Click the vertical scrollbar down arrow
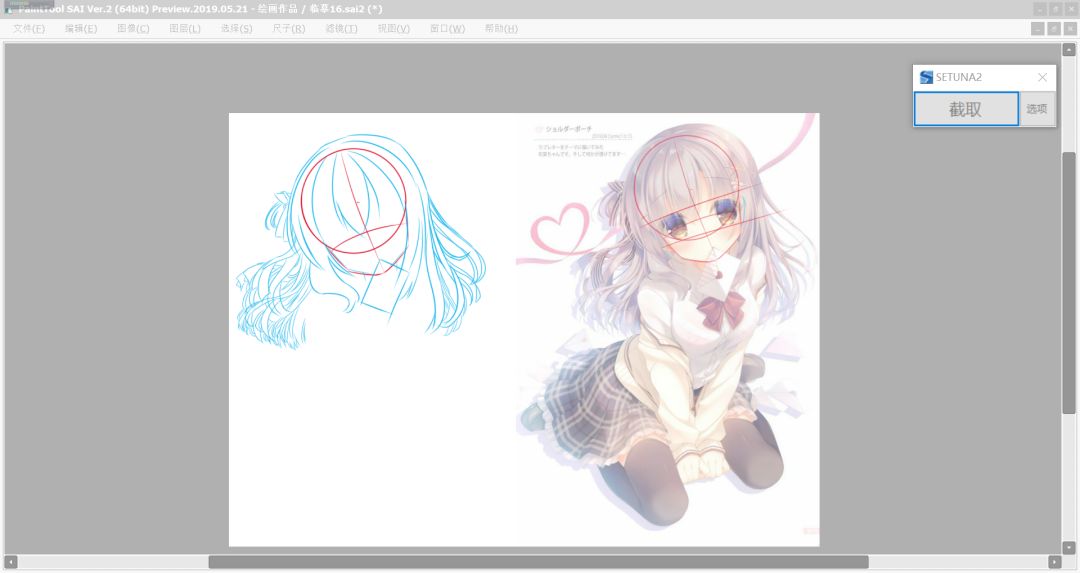This screenshot has height=573, width=1080. 1068,548
